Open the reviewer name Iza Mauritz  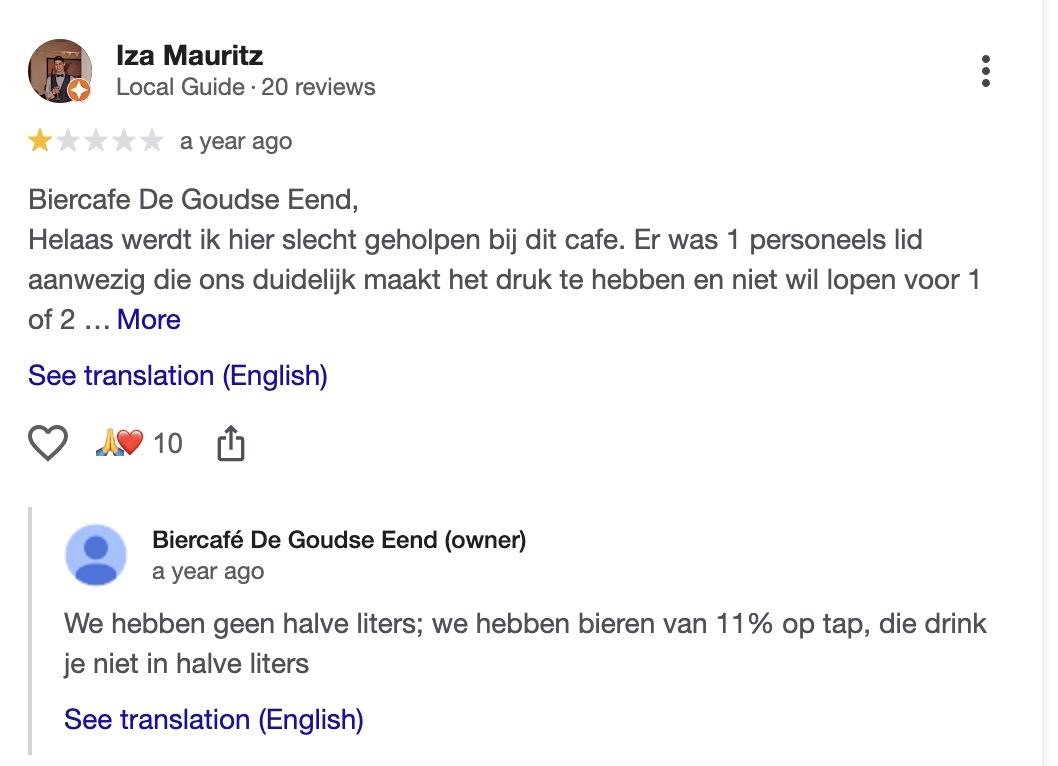point(190,55)
